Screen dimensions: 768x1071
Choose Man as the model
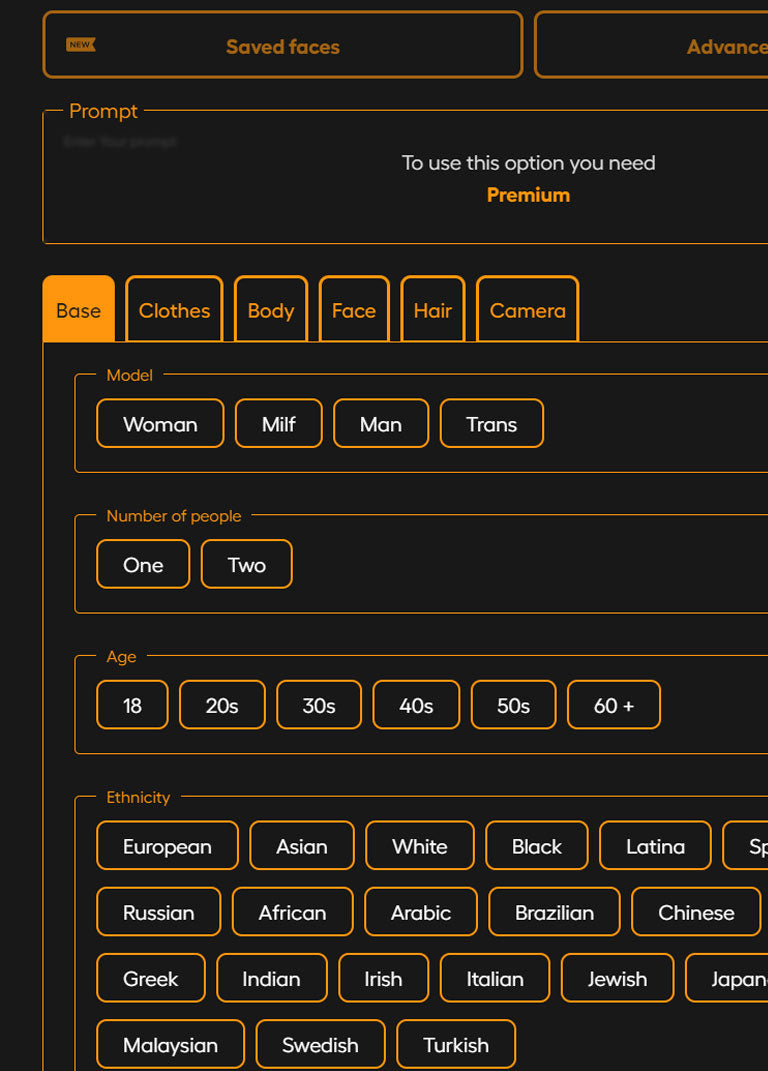[380, 424]
